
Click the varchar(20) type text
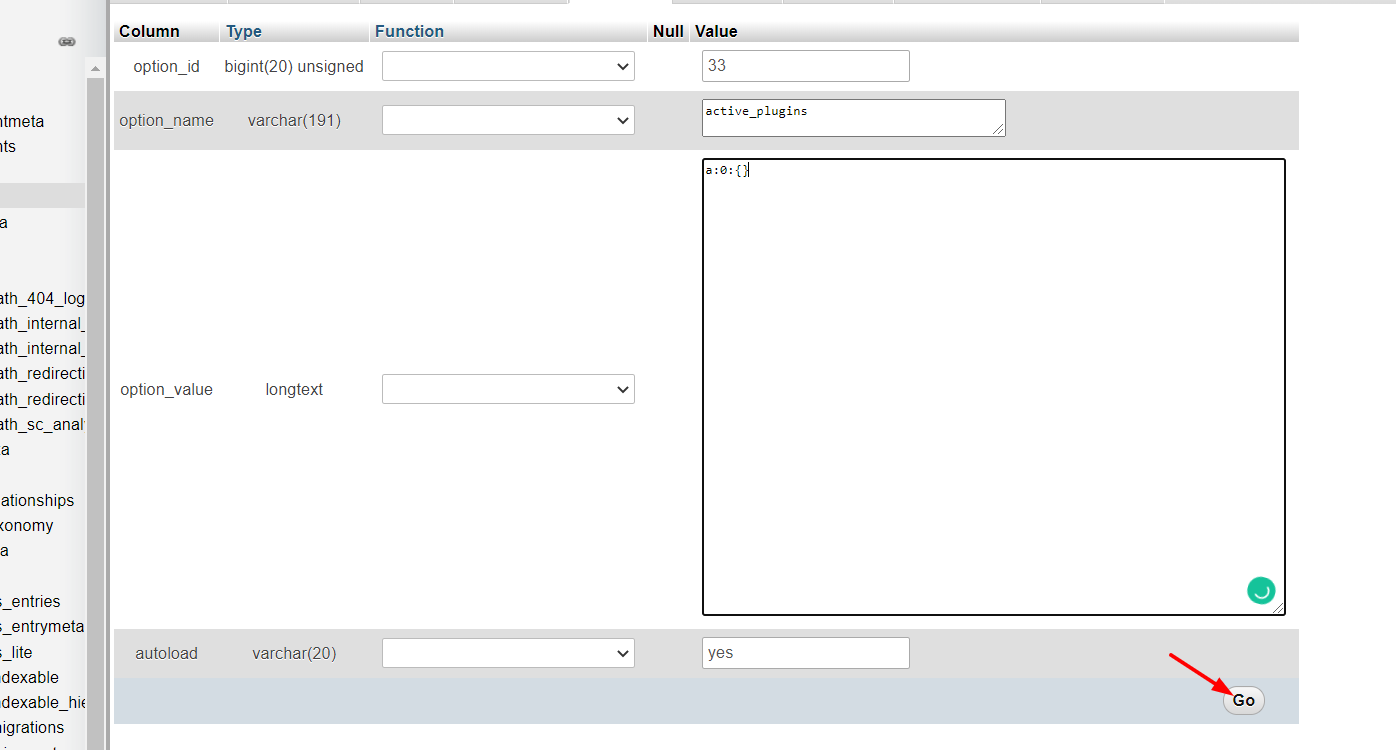point(294,653)
